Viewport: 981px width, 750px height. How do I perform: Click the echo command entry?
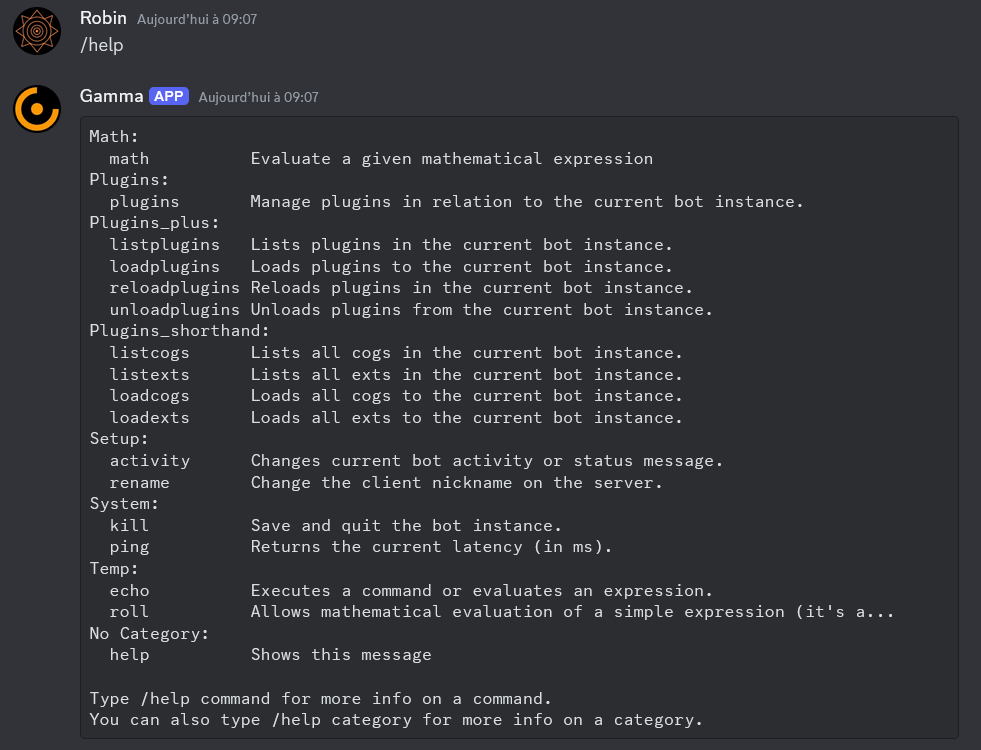pyautogui.click(x=129, y=590)
